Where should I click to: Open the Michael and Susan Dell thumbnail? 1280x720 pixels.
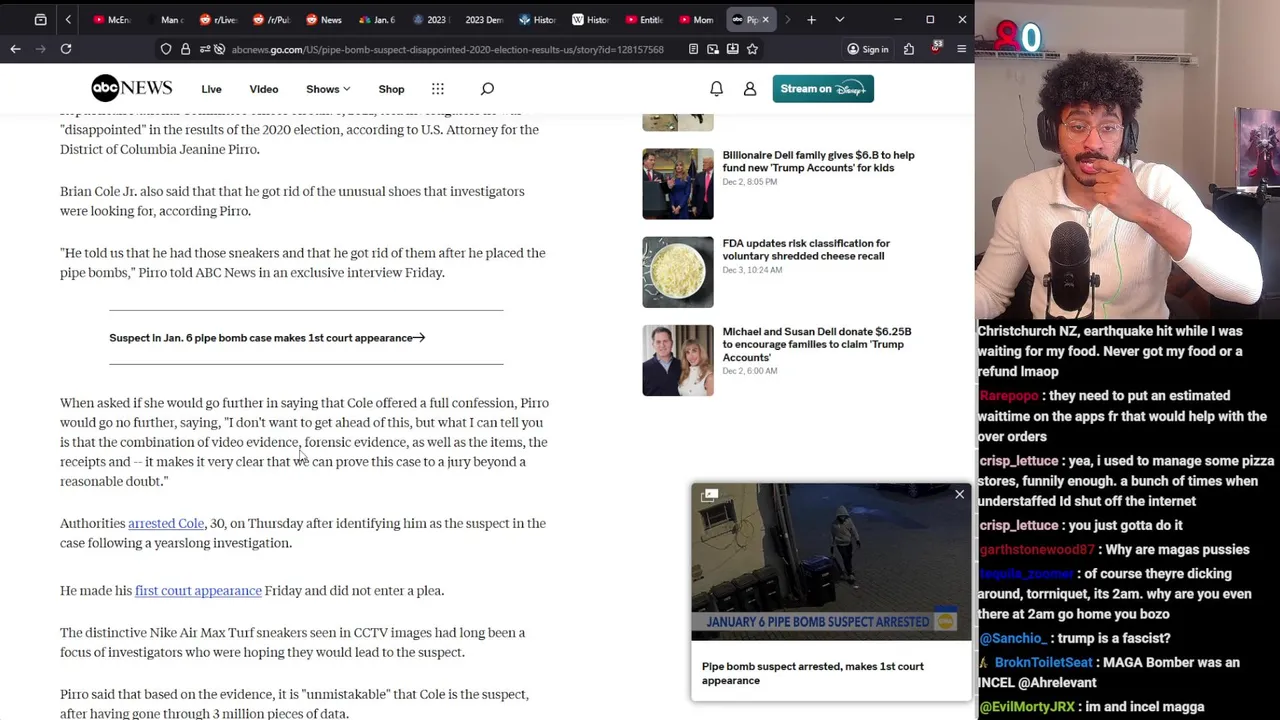678,360
